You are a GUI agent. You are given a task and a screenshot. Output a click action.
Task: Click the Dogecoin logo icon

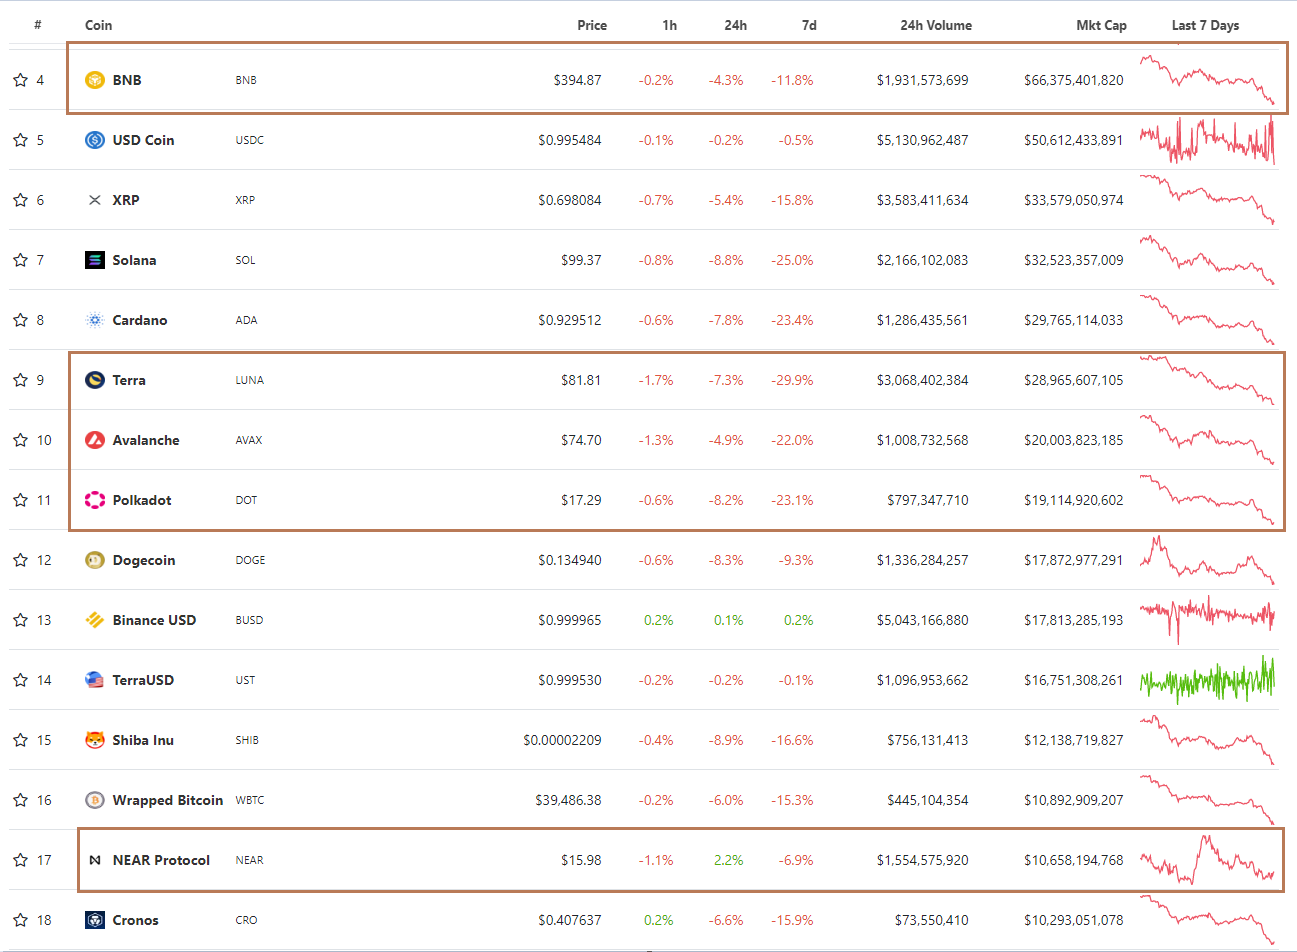click(x=95, y=560)
